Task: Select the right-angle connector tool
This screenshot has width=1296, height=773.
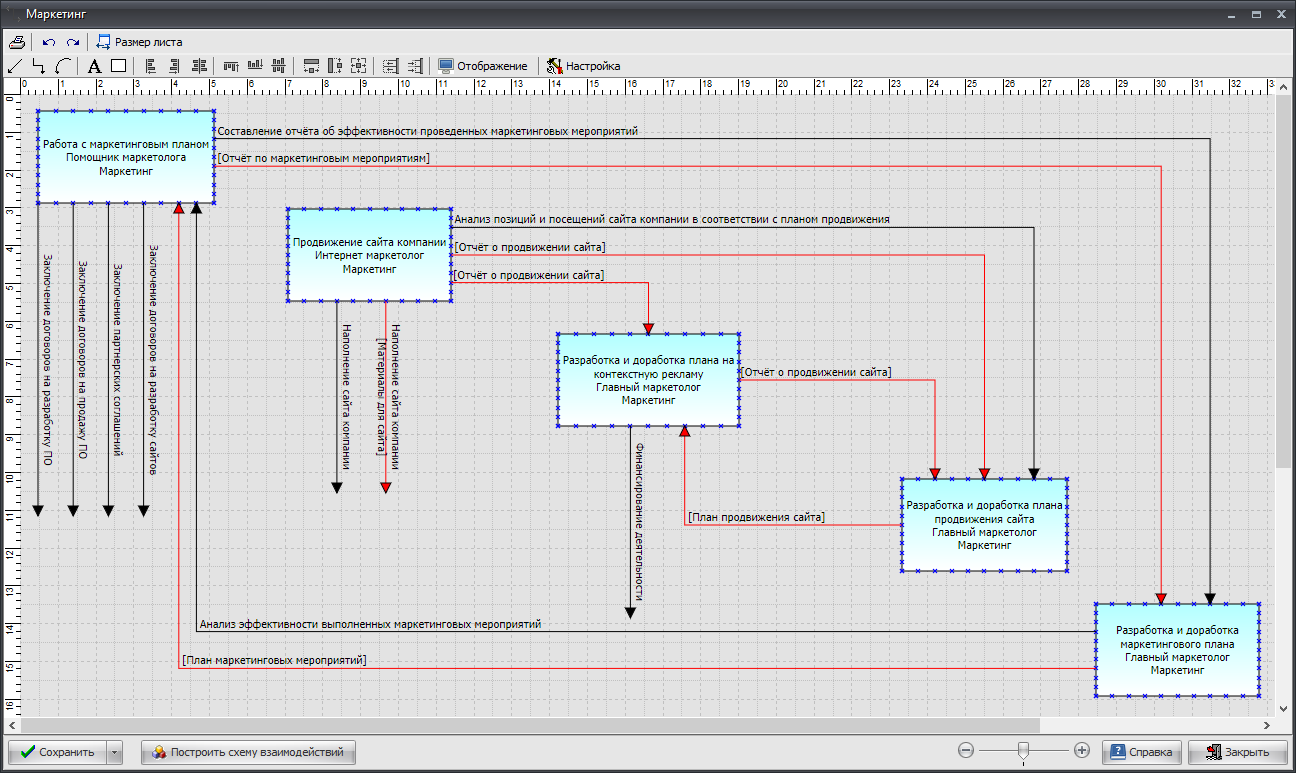Action: 39,66
